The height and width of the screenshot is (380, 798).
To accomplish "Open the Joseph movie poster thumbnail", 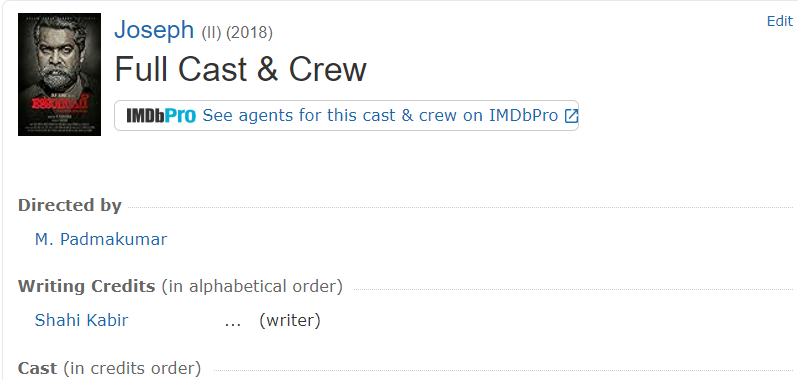I will (60, 74).
